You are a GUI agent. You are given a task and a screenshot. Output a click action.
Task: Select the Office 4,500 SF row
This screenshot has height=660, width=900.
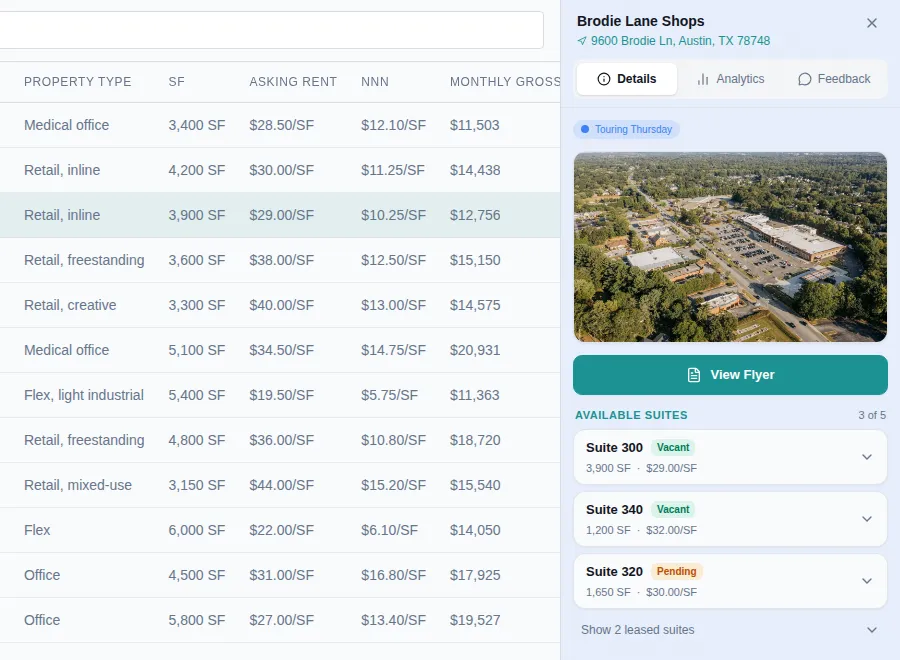coord(280,575)
